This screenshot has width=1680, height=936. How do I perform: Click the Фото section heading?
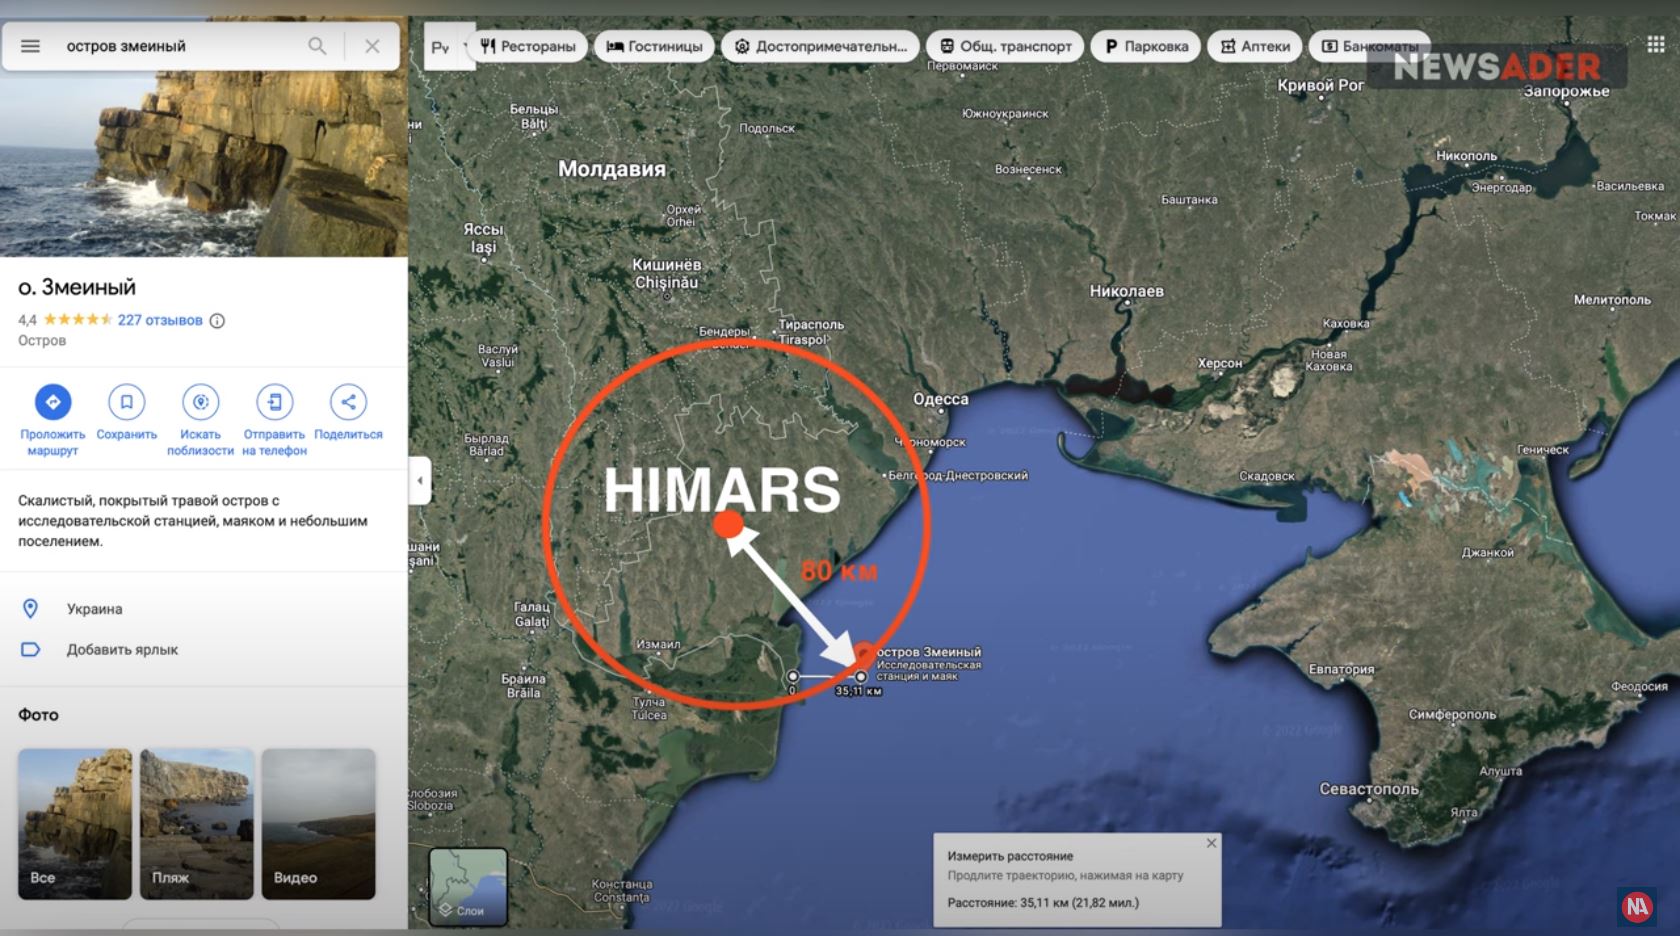(x=38, y=715)
